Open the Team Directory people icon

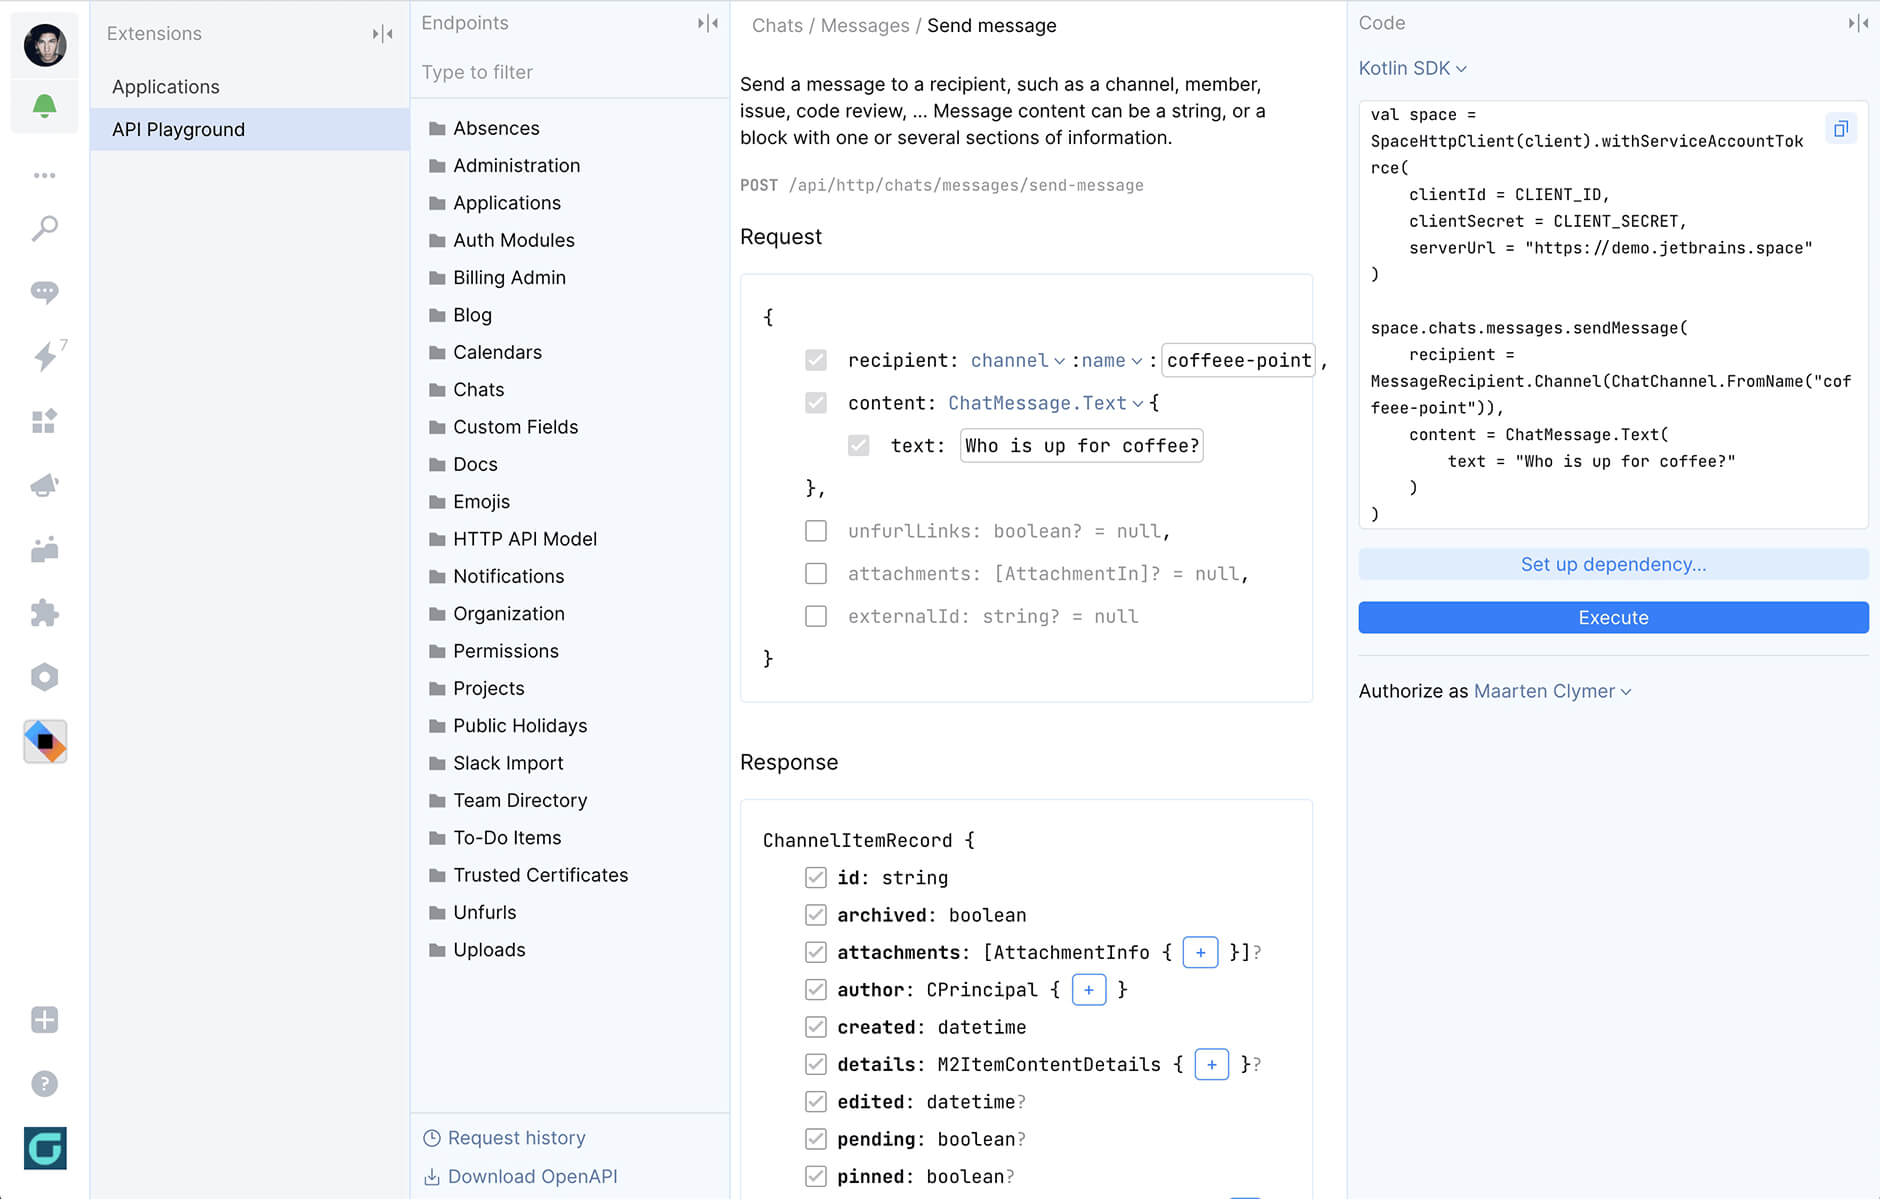pyautogui.click(x=44, y=549)
